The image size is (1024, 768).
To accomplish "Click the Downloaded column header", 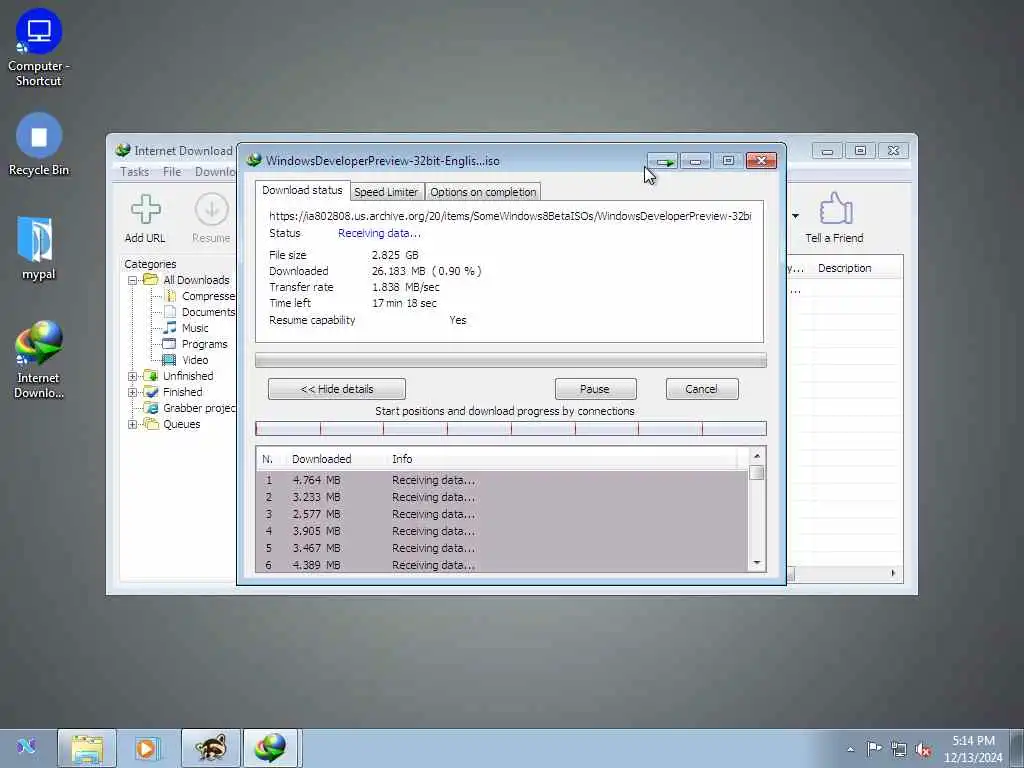I will click(x=322, y=459).
